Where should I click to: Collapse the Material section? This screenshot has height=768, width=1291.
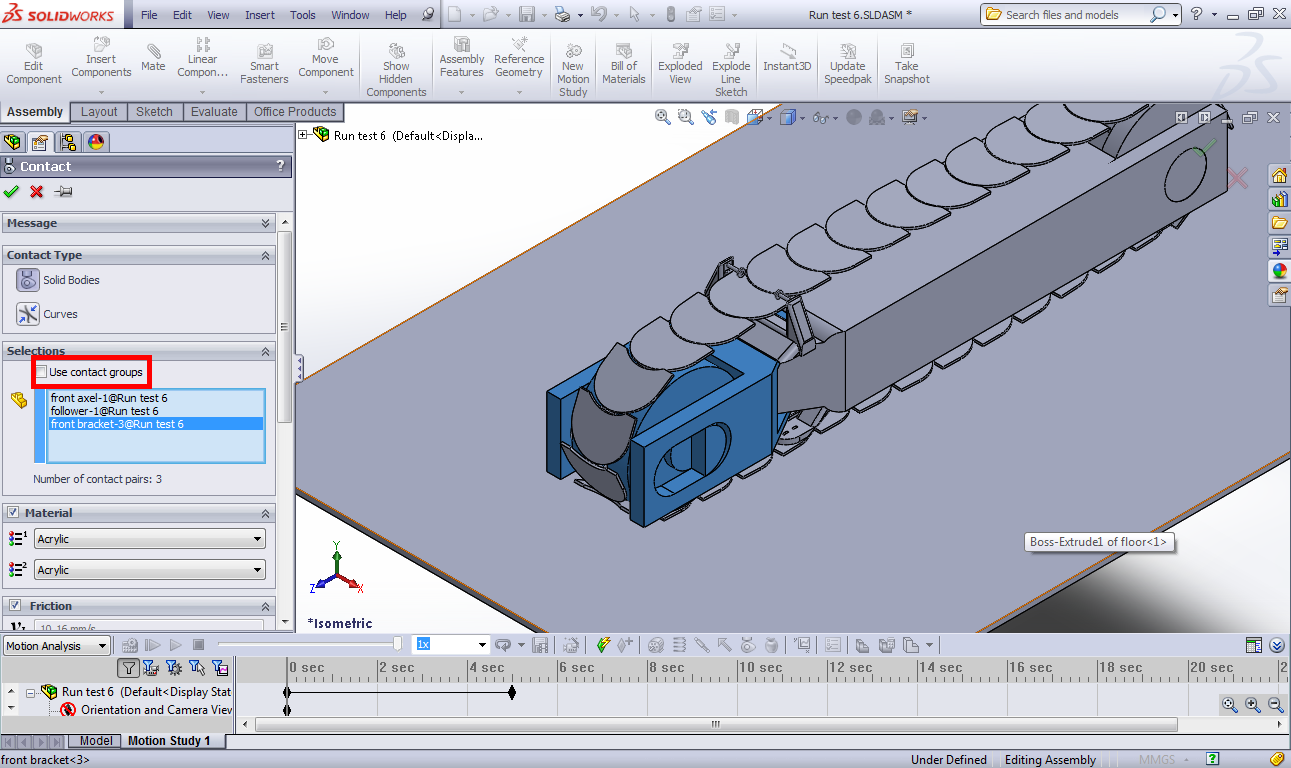click(x=265, y=513)
